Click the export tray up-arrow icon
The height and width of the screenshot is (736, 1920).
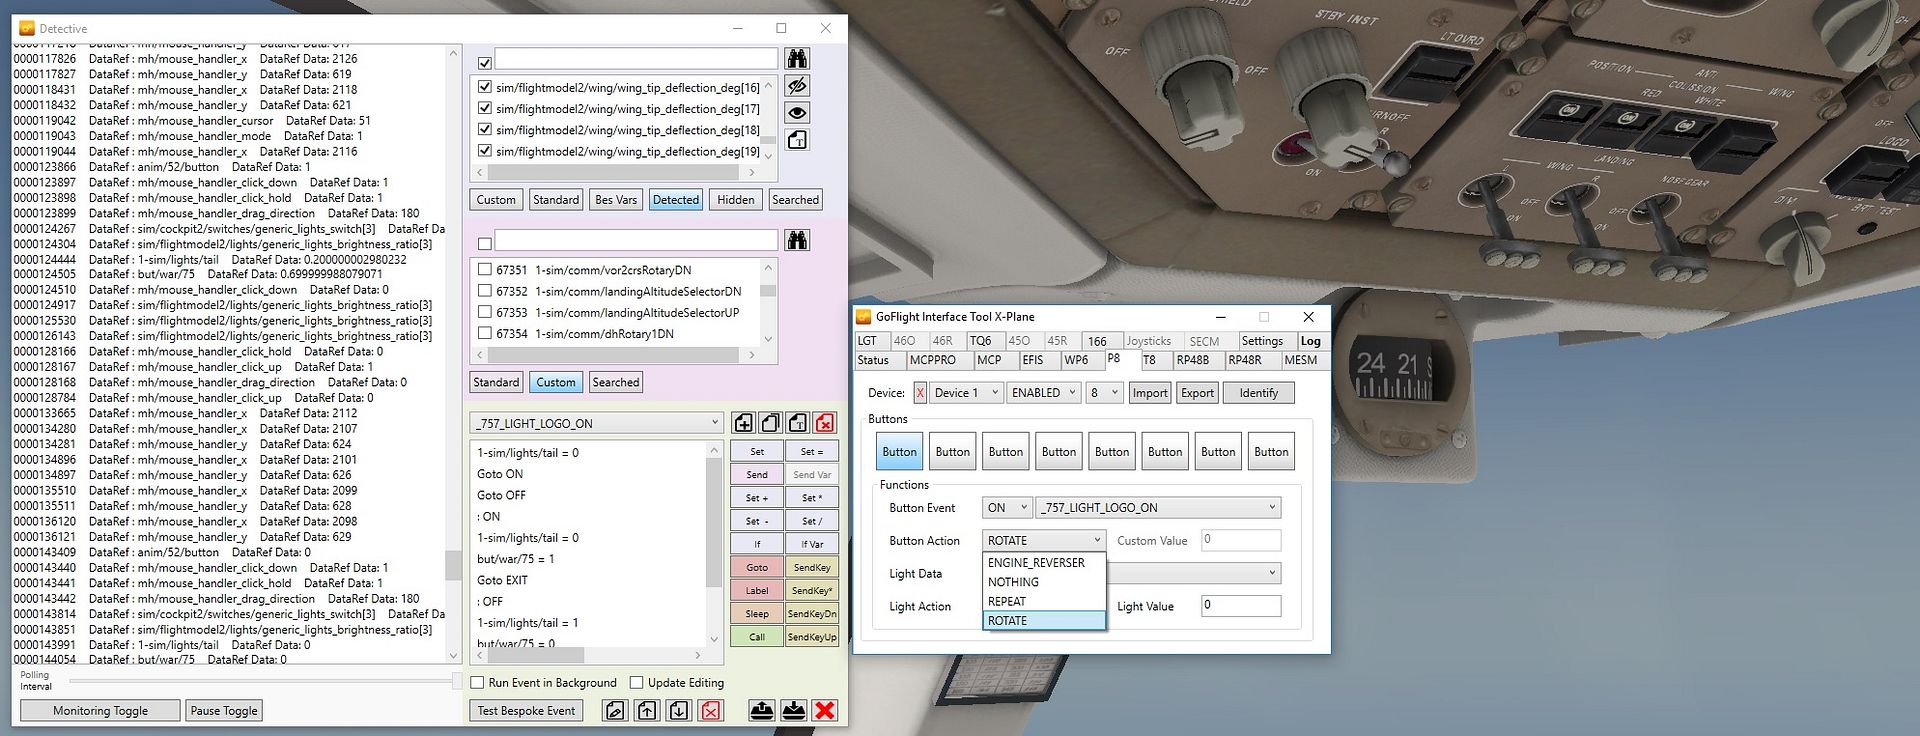pyautogui.click(x=762, y=710)
